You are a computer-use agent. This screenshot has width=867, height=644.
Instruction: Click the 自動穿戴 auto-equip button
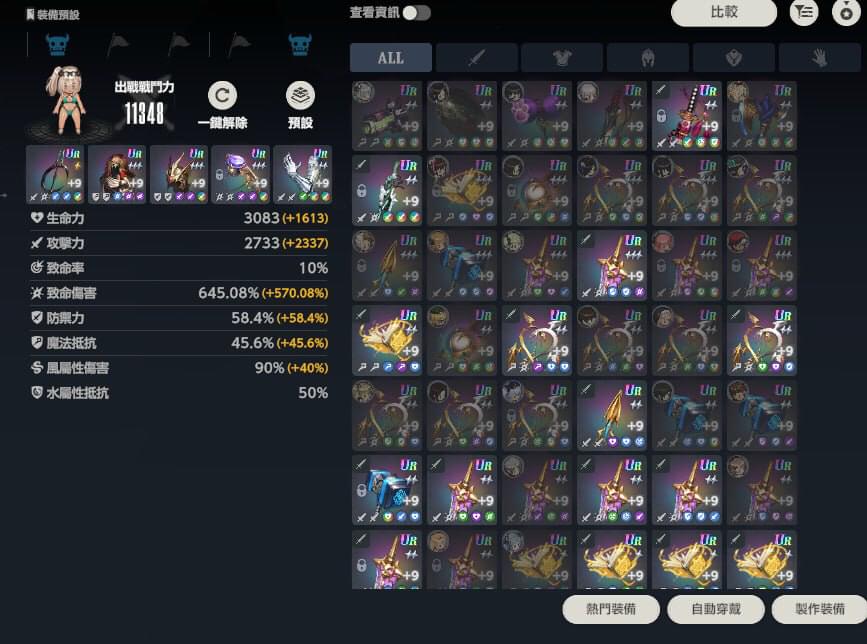click(x=716, y=609)
